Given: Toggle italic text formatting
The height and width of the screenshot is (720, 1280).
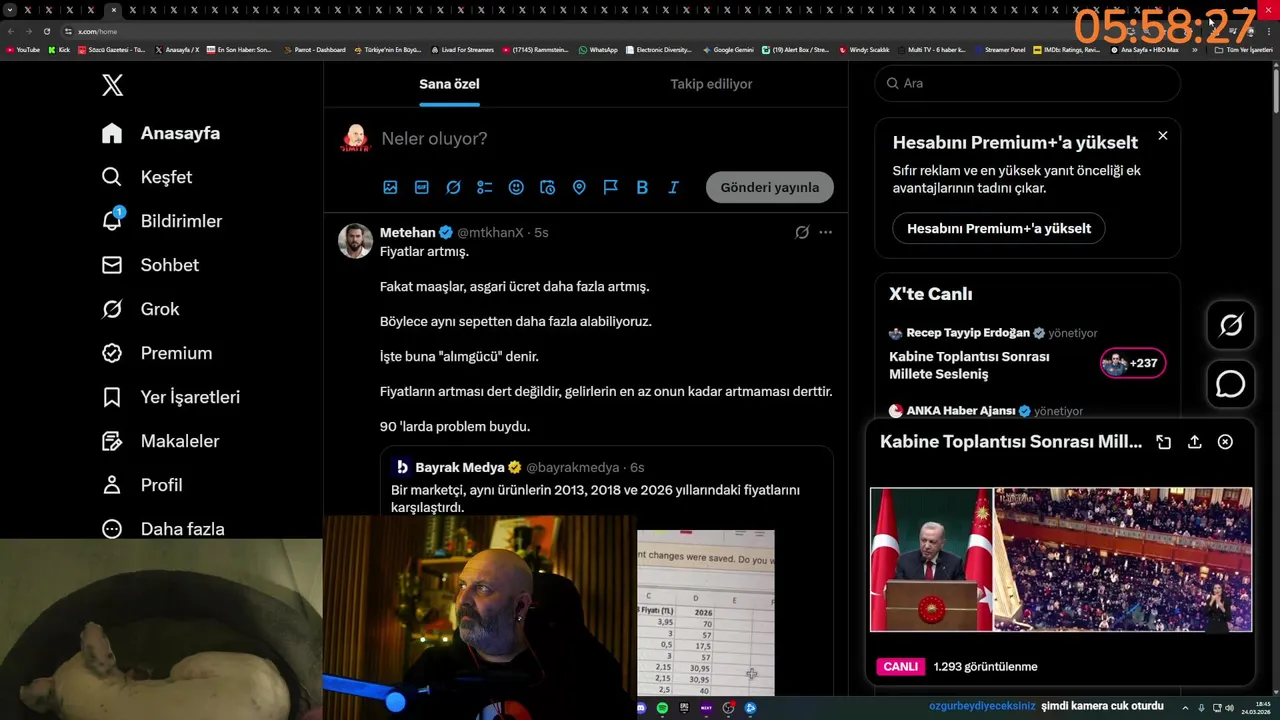Looking at the screenshot, I should click(x=673, y=187).
